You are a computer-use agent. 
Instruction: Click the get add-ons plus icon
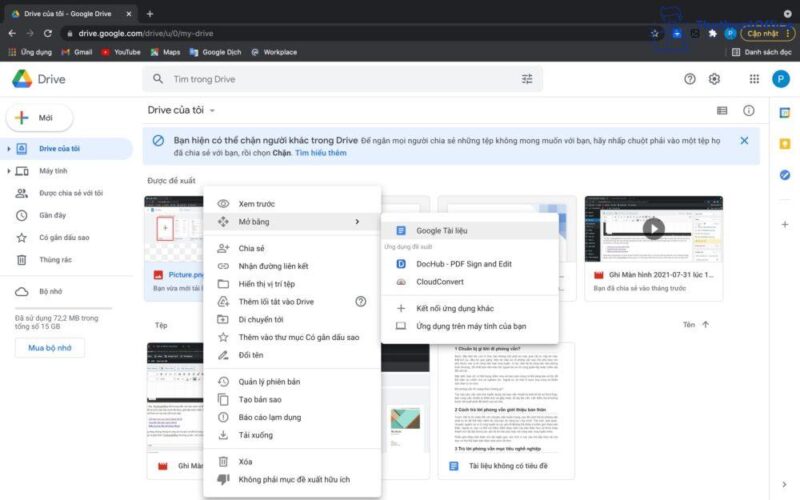tap(785, 224)
